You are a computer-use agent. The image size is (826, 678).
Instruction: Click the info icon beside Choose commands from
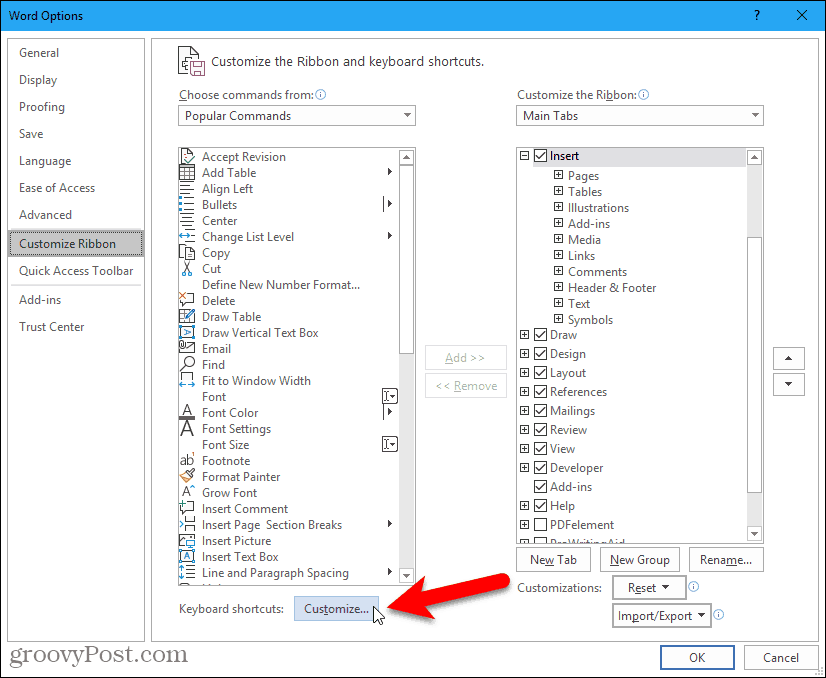point(320,95)
